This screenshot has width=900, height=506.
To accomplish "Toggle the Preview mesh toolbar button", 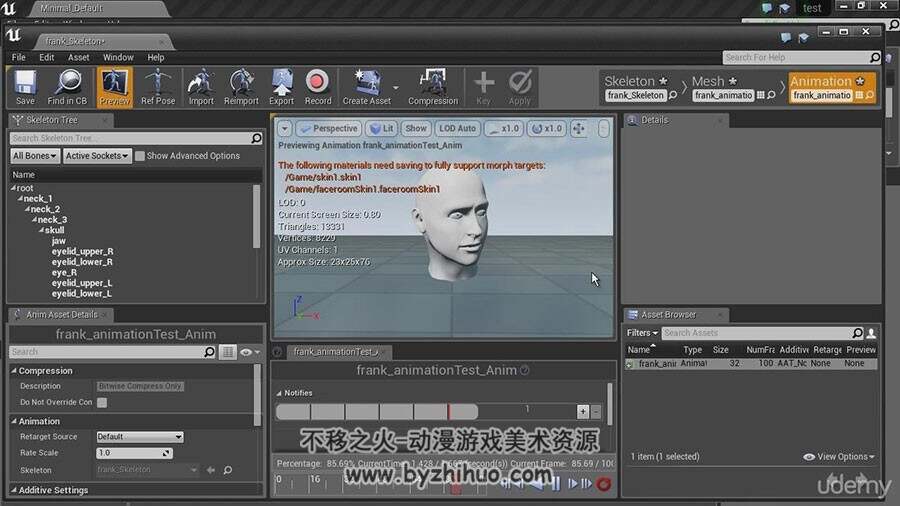I will 114,87.
